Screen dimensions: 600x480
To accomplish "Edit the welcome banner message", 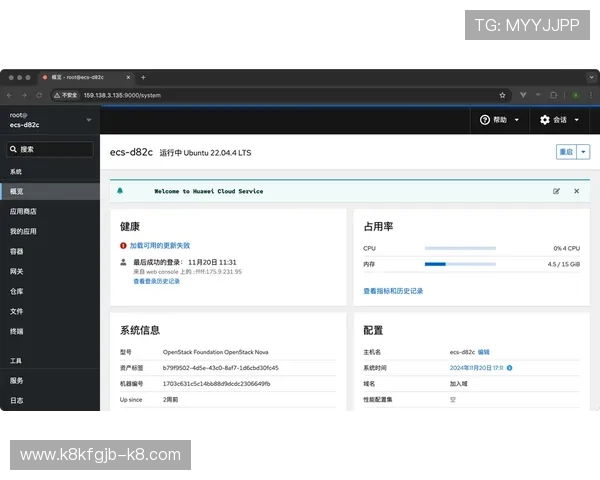I will [556, 191].
